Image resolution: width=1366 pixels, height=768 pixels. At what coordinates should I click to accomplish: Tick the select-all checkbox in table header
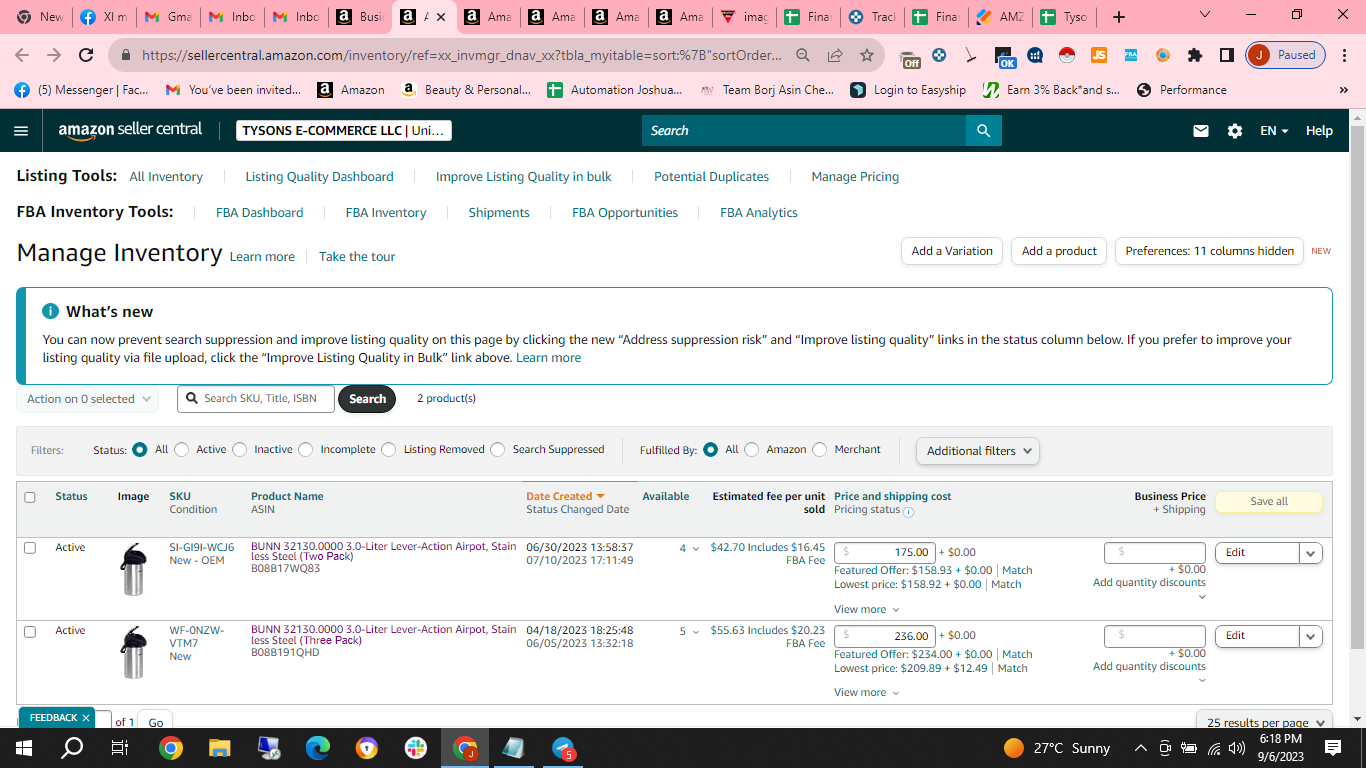[x=30, y=497]
